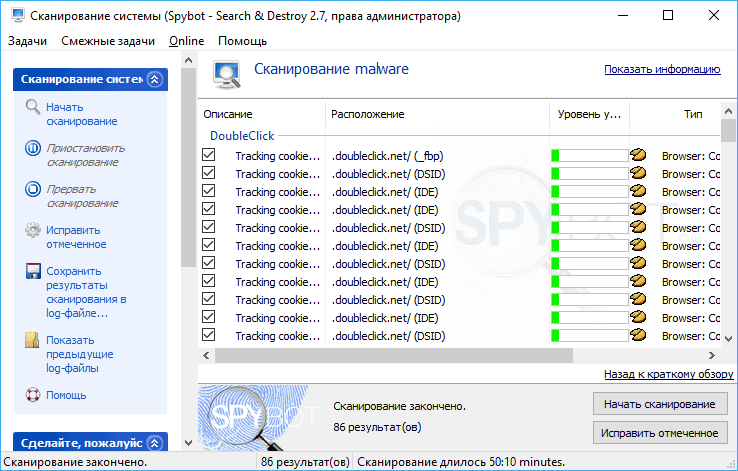This screenshot has height=471, width=738.
Task: Click the magnifier icon beside sidebar Начать сканирование
Action: pos(32,107)
